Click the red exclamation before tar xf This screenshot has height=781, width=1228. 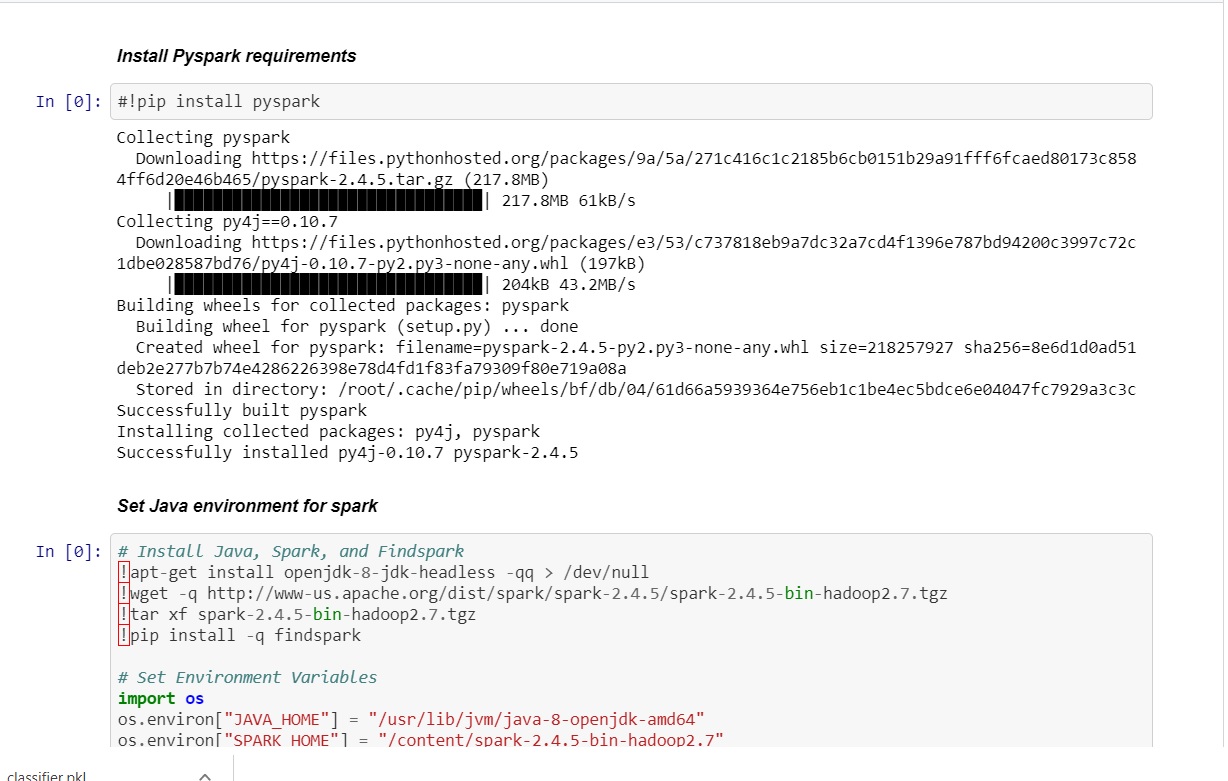point(123,615)
